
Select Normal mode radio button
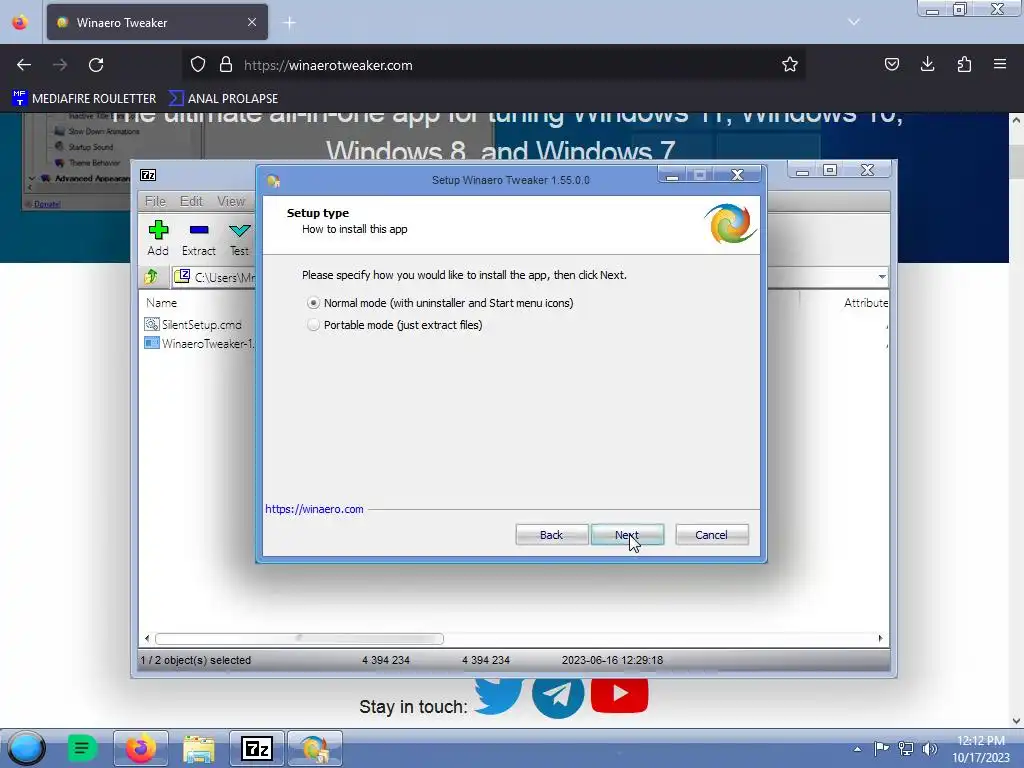tap(313, 303)
